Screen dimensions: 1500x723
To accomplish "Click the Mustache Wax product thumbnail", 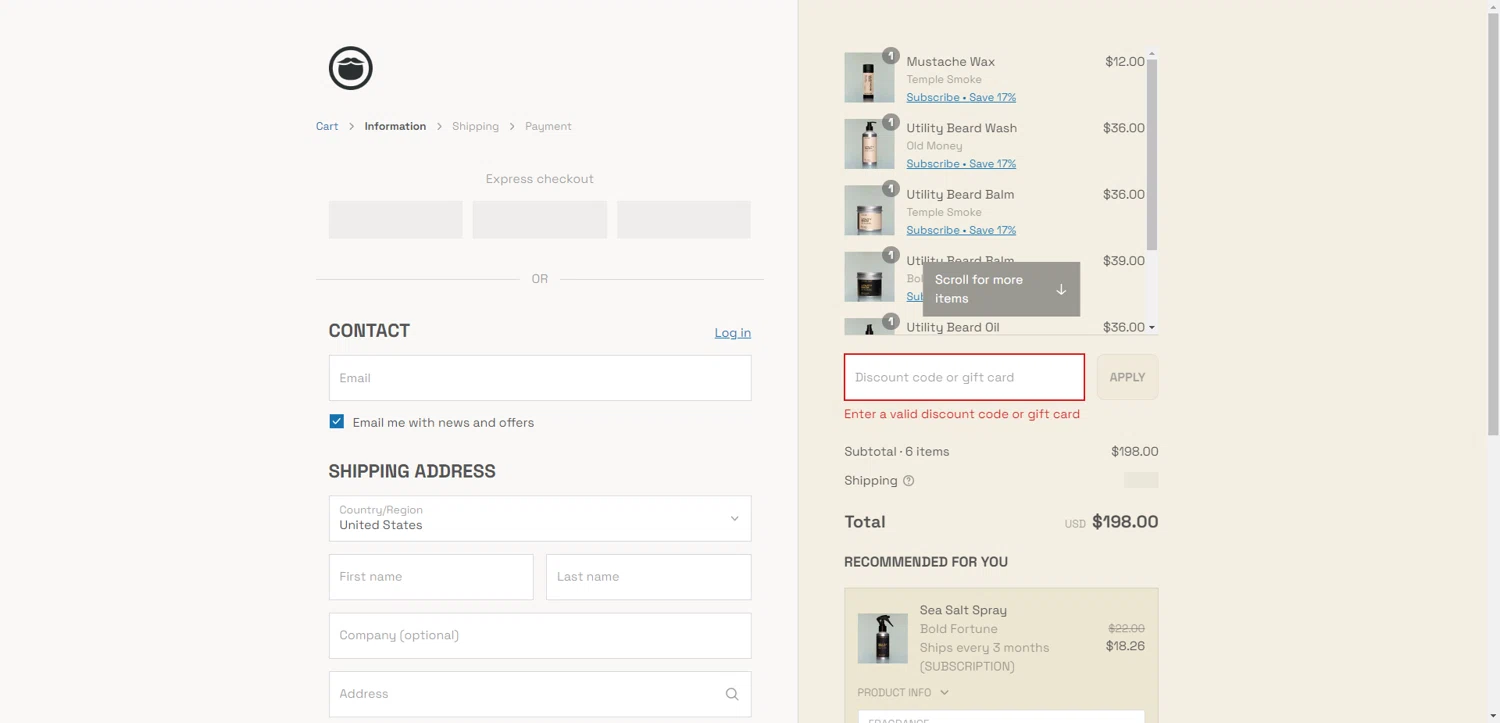I will (x=869, y=78).
